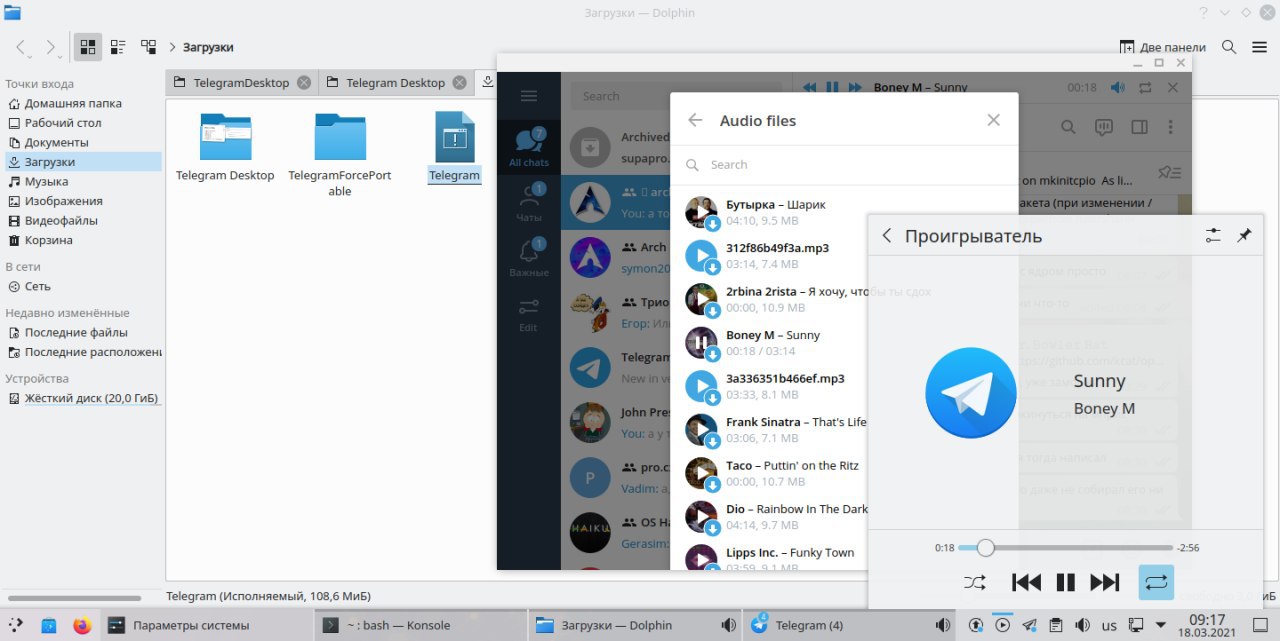Toggle shuffle in Проигрыватель widget
Viewport: 1280px width, 641px height.
[975, 582]
